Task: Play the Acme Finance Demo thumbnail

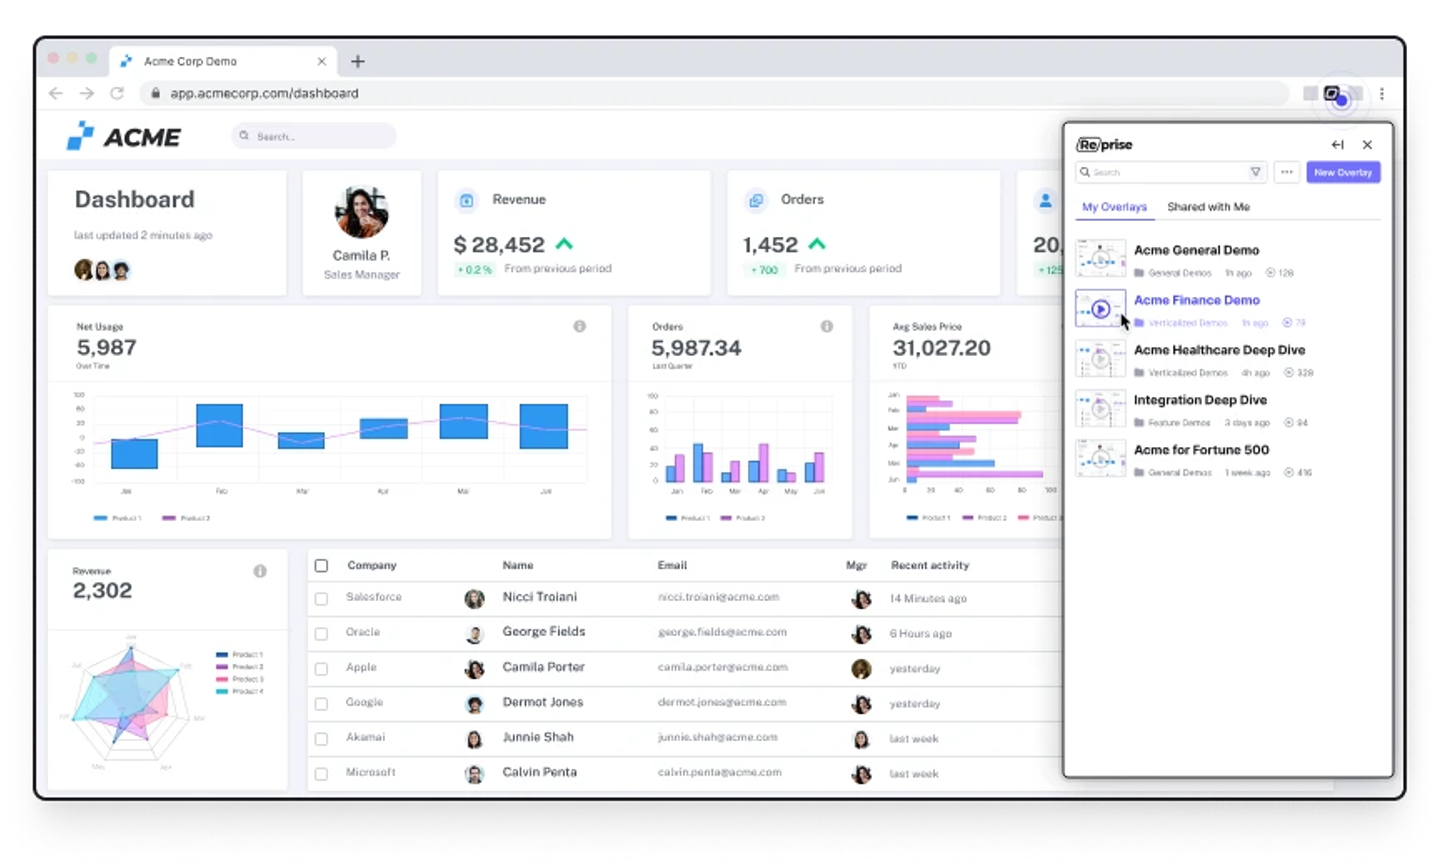Action: pyautogui.click(x=1100, y=309)
